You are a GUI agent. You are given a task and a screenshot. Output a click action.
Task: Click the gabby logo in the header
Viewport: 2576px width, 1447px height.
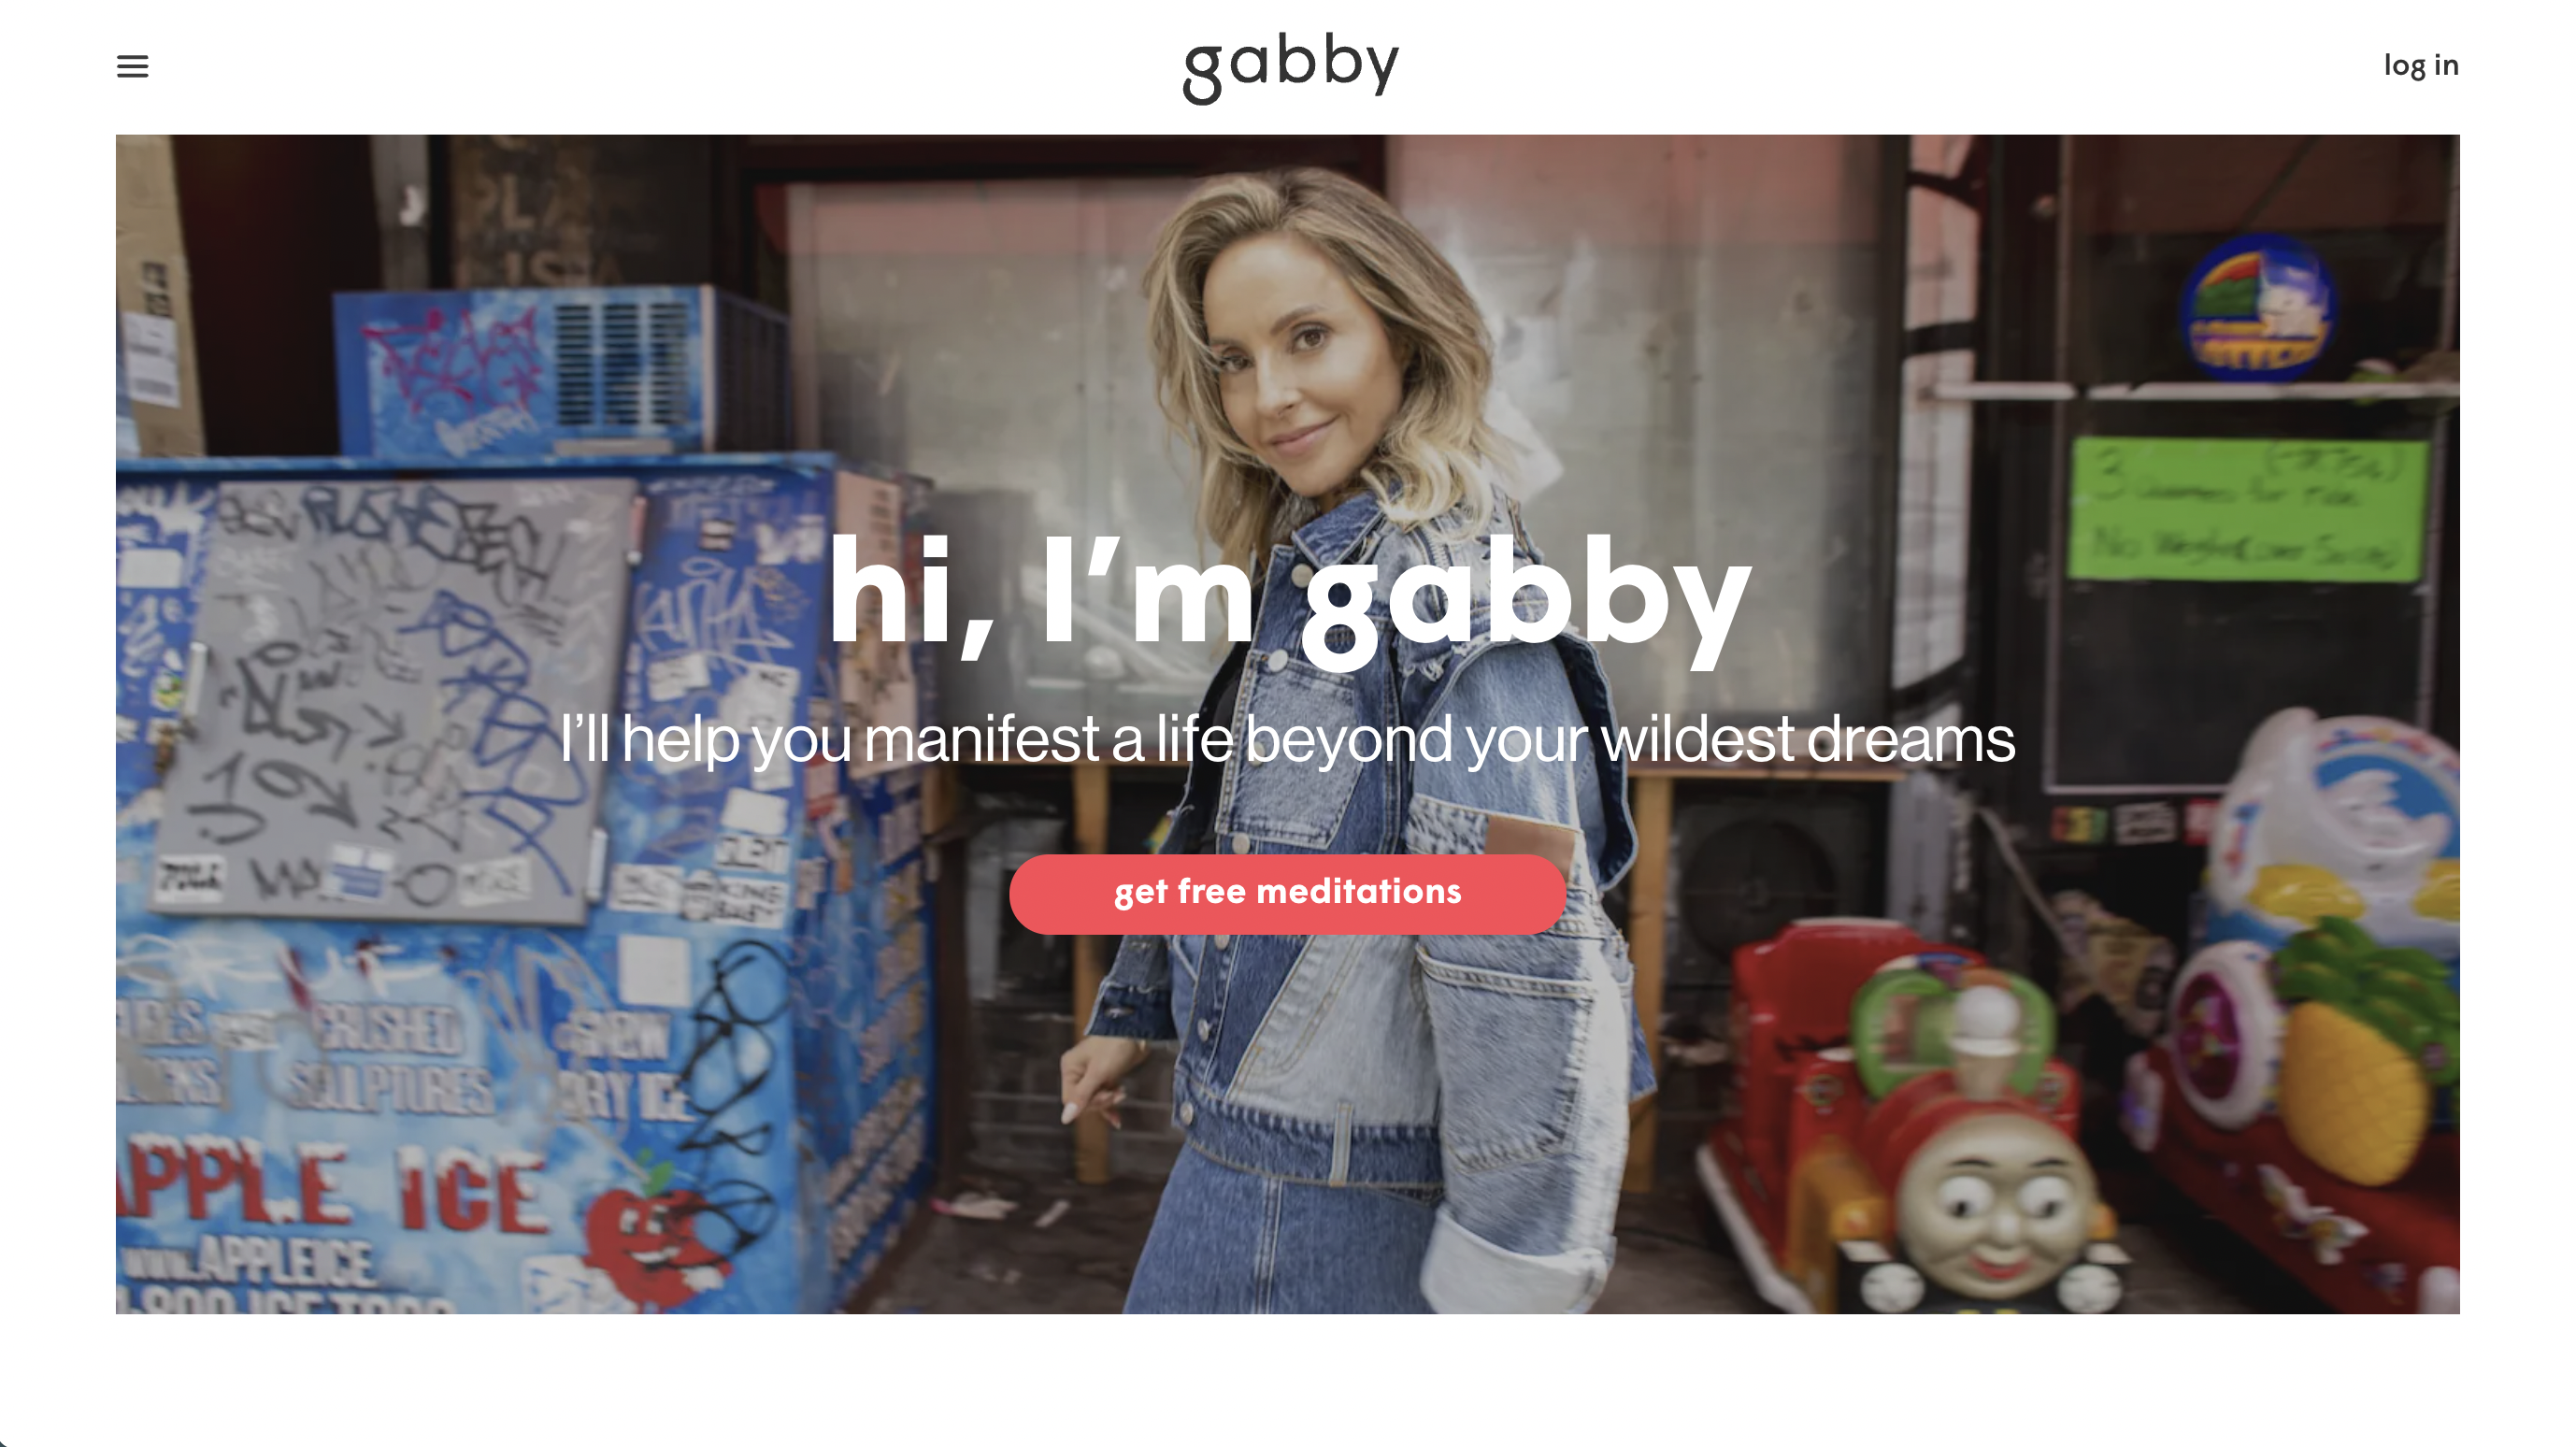1290,67
